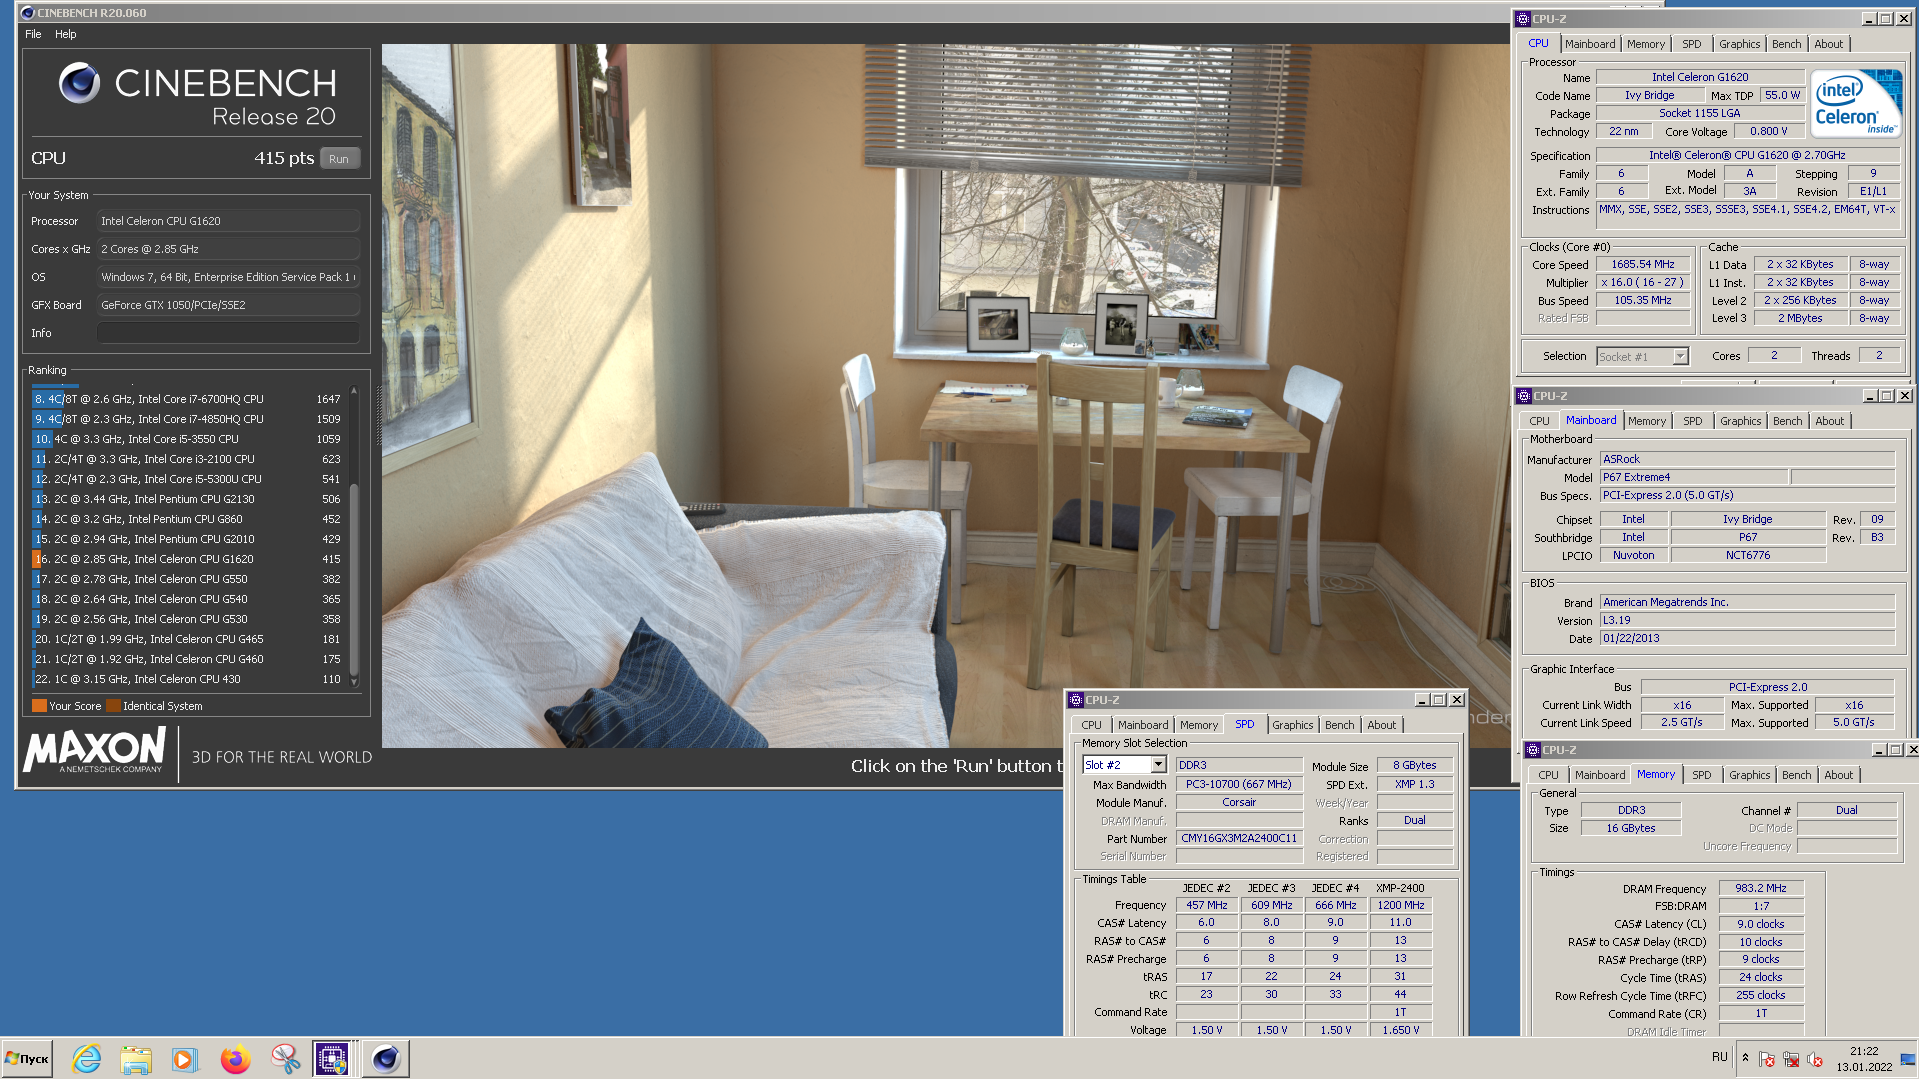This screenshot has width=1919, height=1079.
Task: Launch Windows Media Player from the taskbar
Action: click(185, 1058)
